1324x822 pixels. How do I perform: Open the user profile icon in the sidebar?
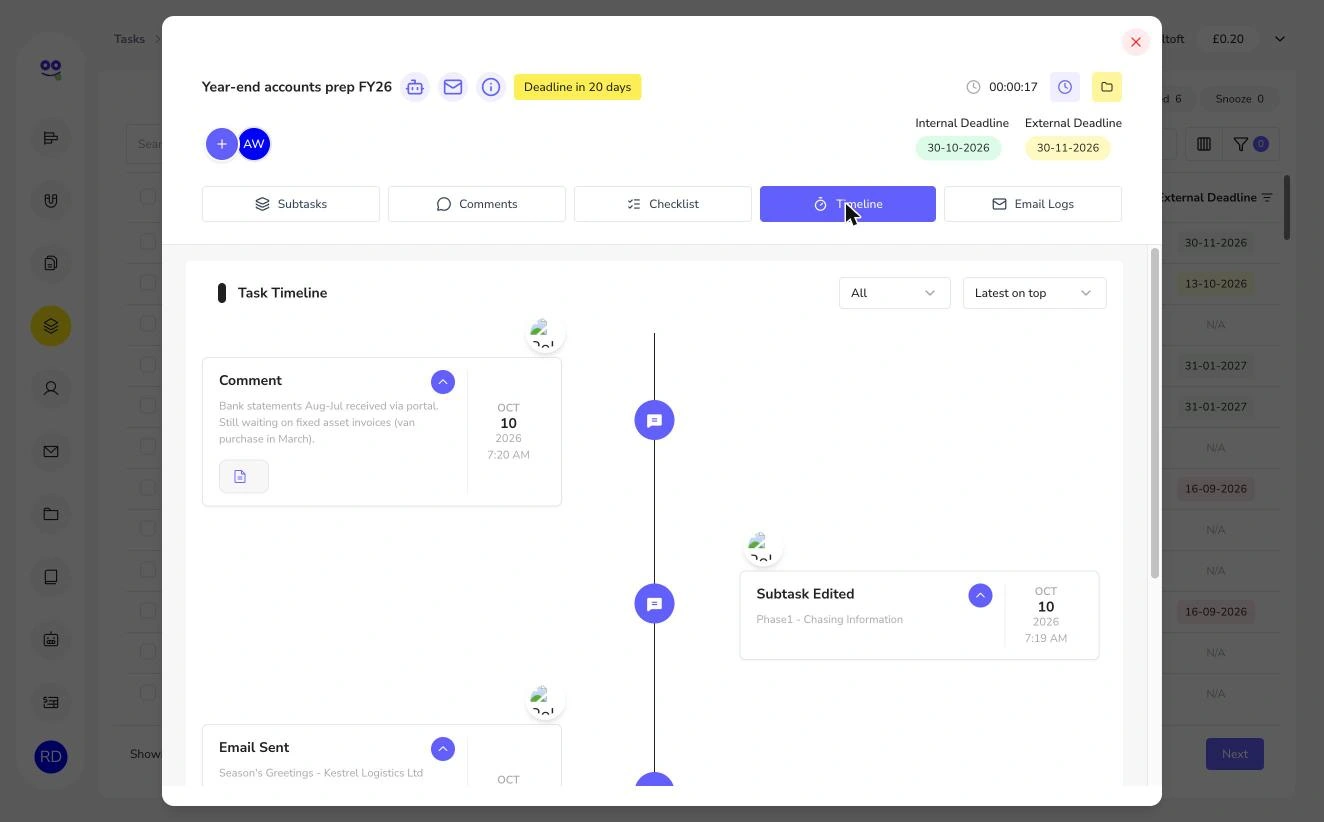point(51,388)
